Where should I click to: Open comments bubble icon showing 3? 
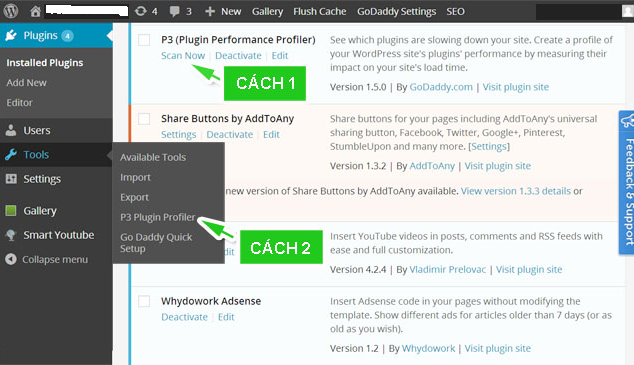175,11
